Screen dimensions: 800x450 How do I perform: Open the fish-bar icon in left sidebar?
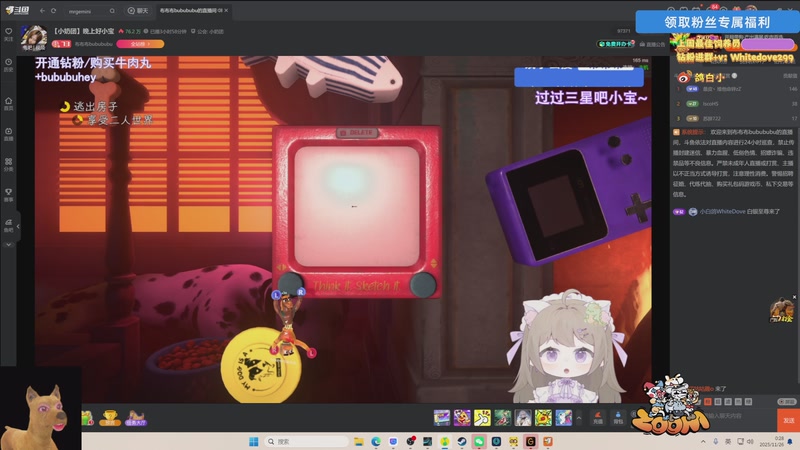(9, 225)
